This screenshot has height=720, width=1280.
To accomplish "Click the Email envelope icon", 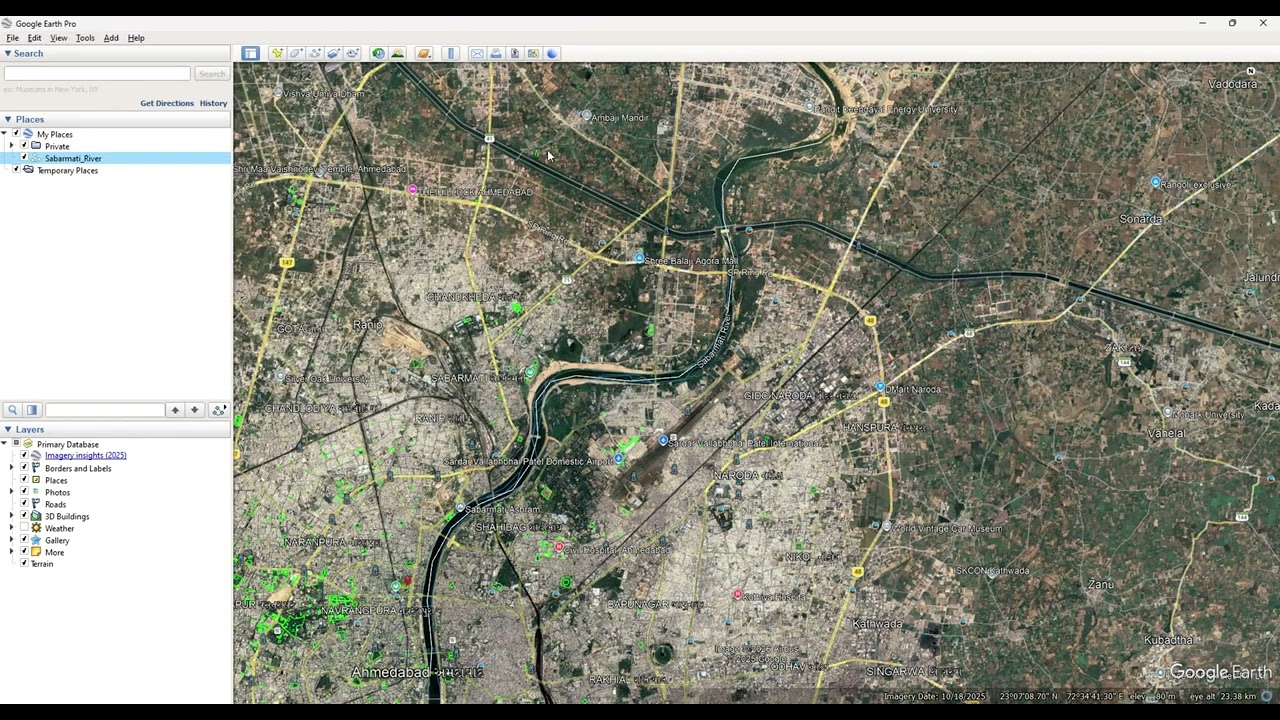I will [x=477, y=53].
